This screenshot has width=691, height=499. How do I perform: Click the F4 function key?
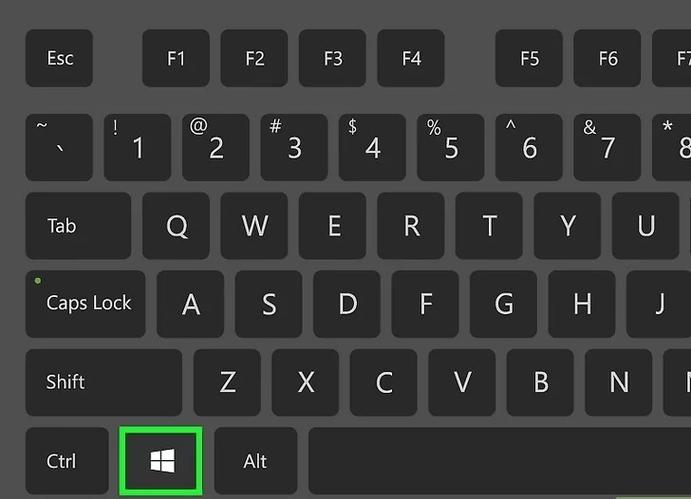[411, 58]
